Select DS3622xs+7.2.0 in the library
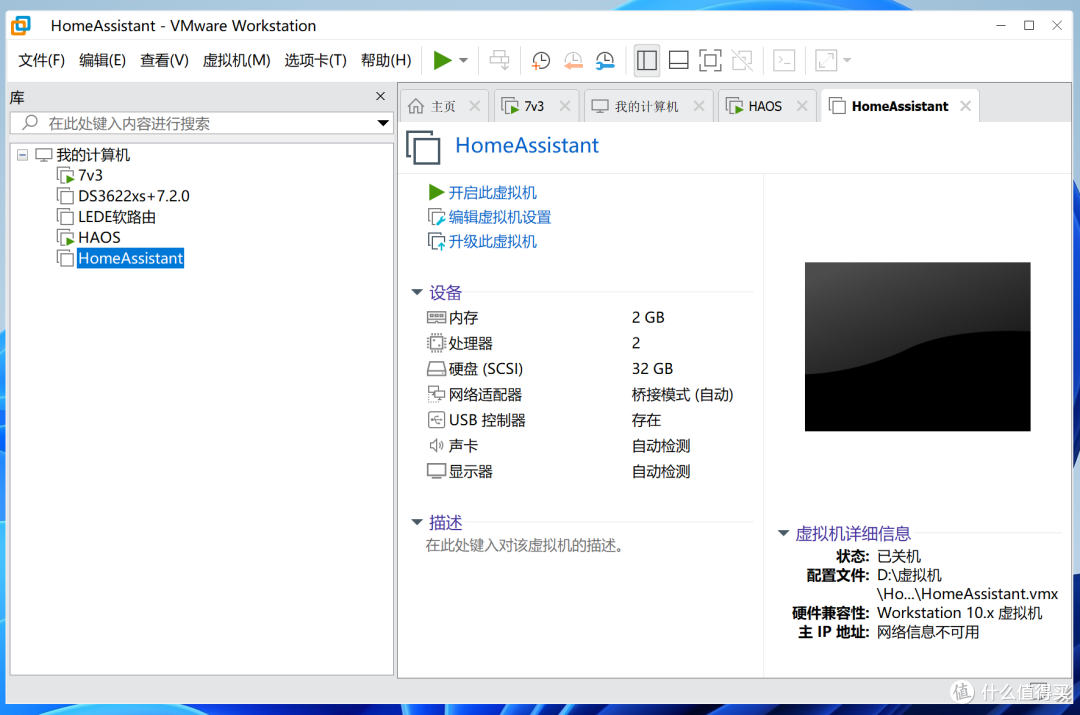1080x715 pixels. [x=134, y=196]
